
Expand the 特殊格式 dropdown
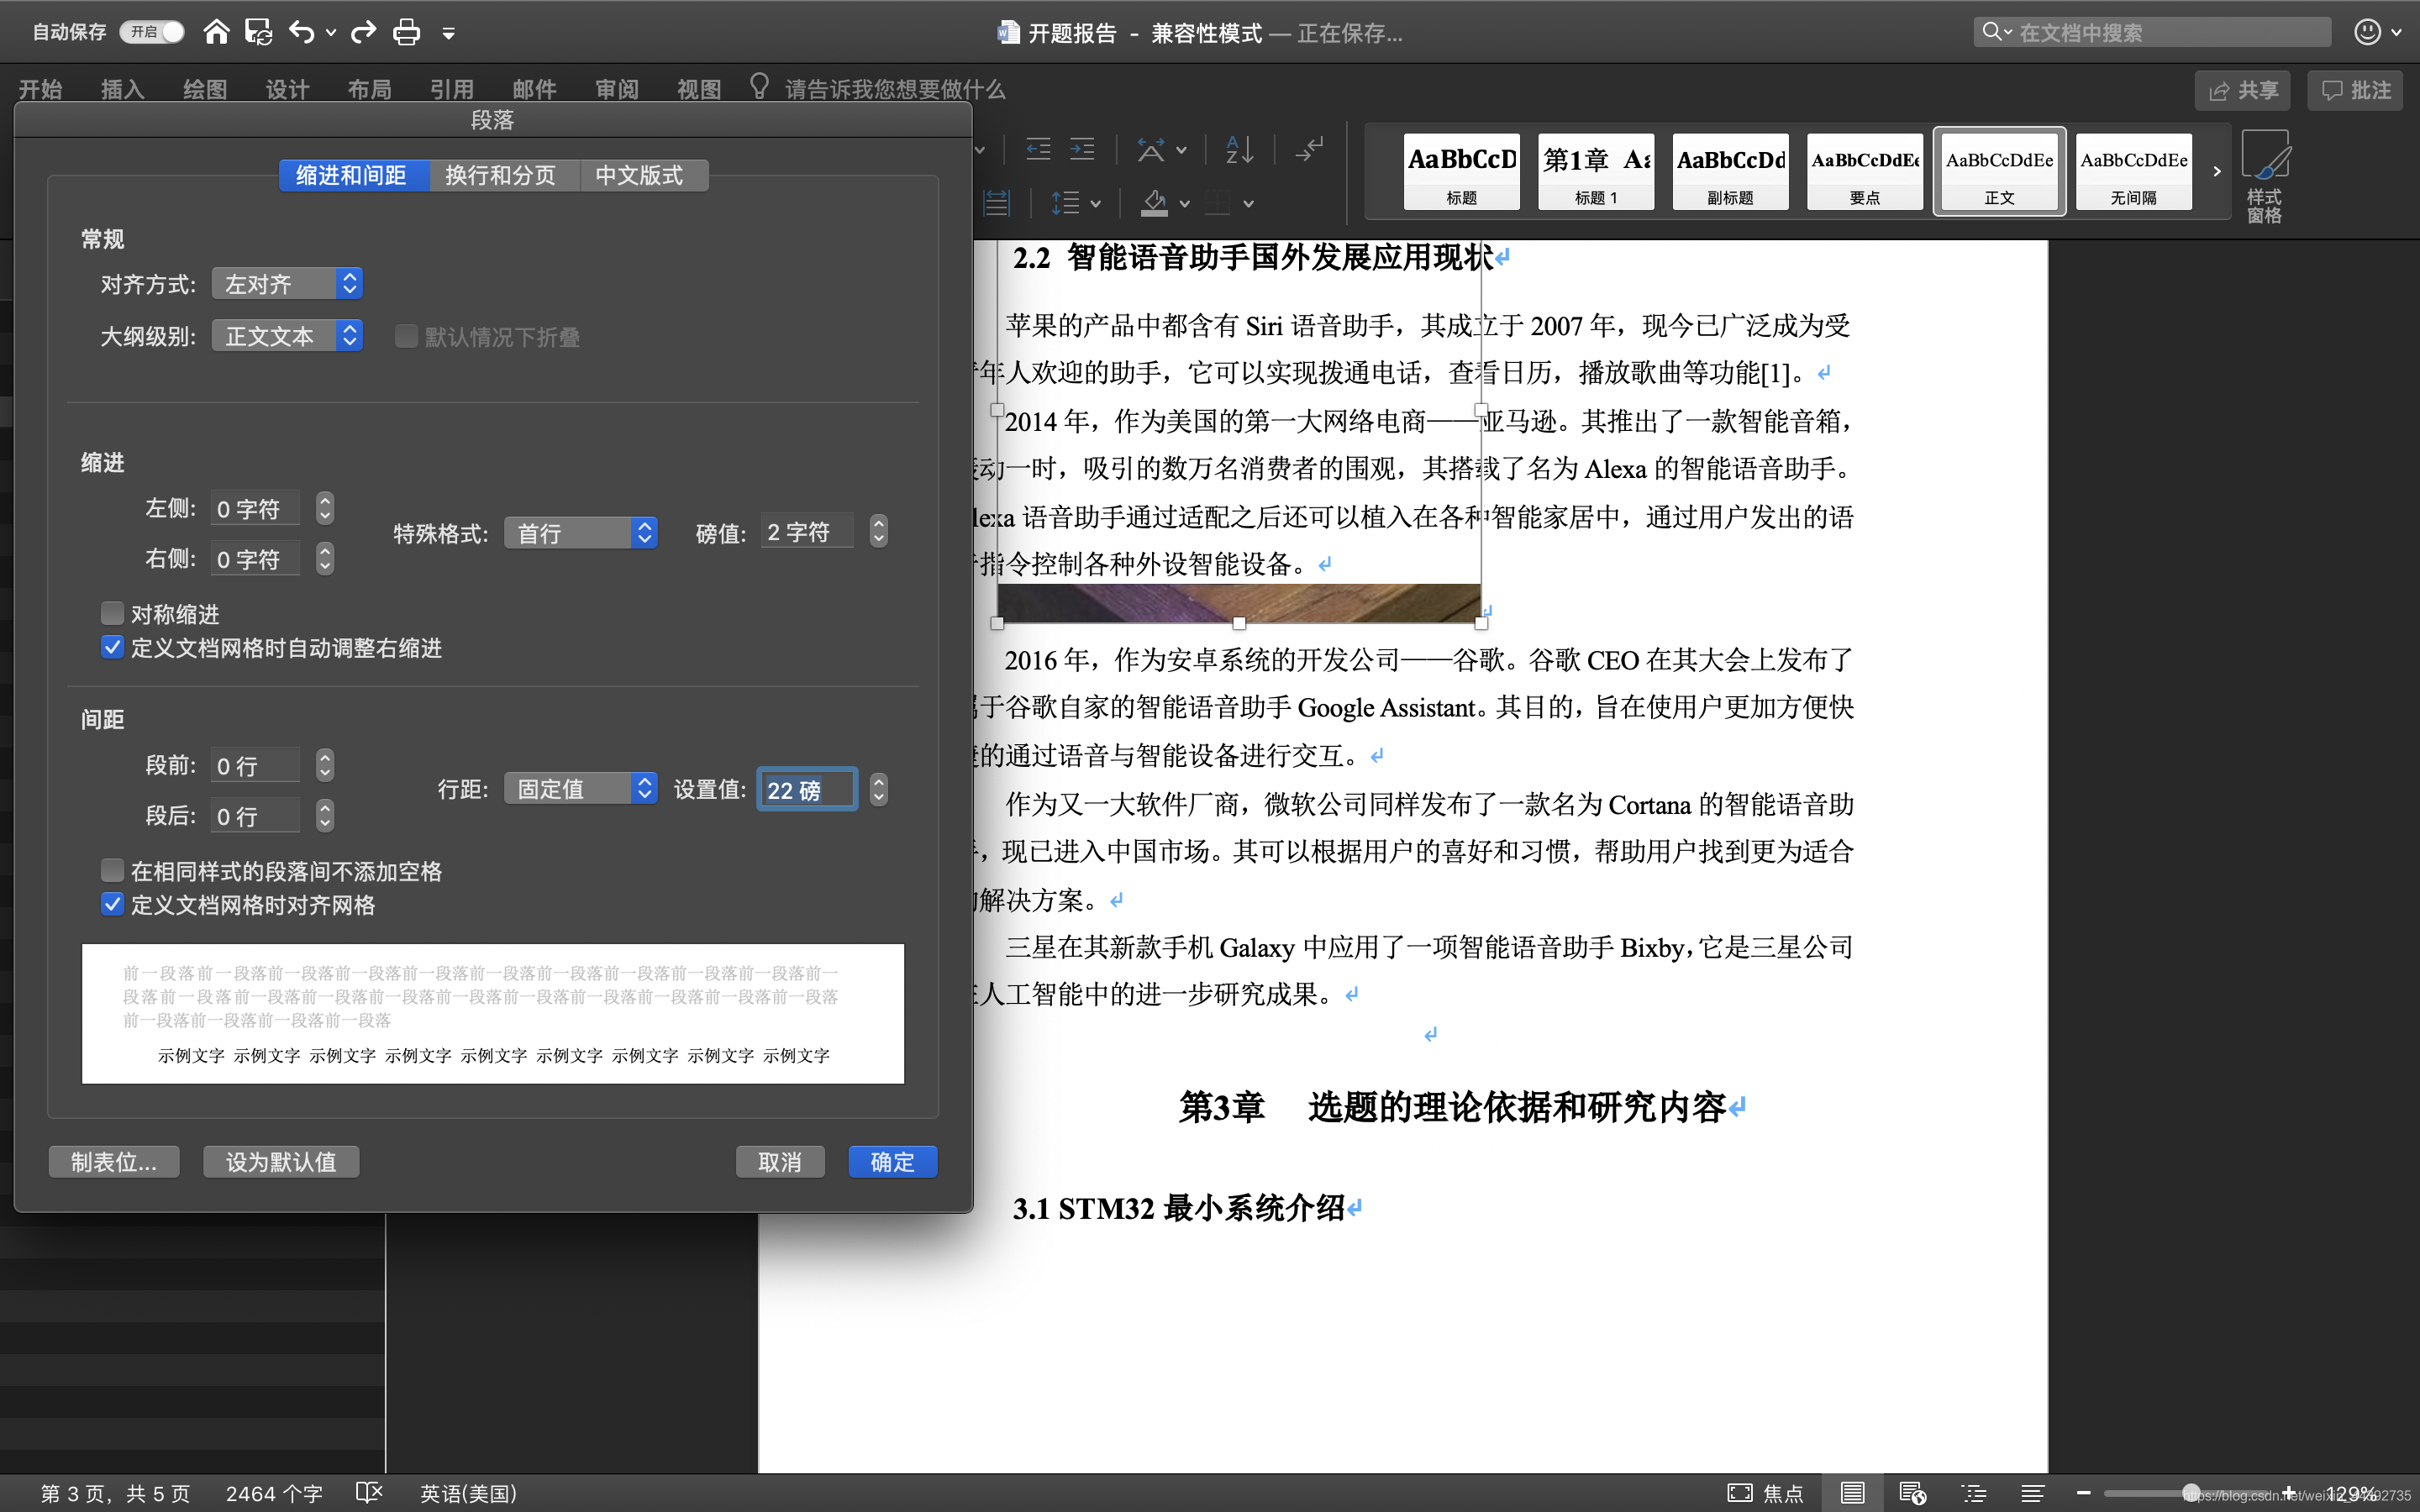point(580,533)
